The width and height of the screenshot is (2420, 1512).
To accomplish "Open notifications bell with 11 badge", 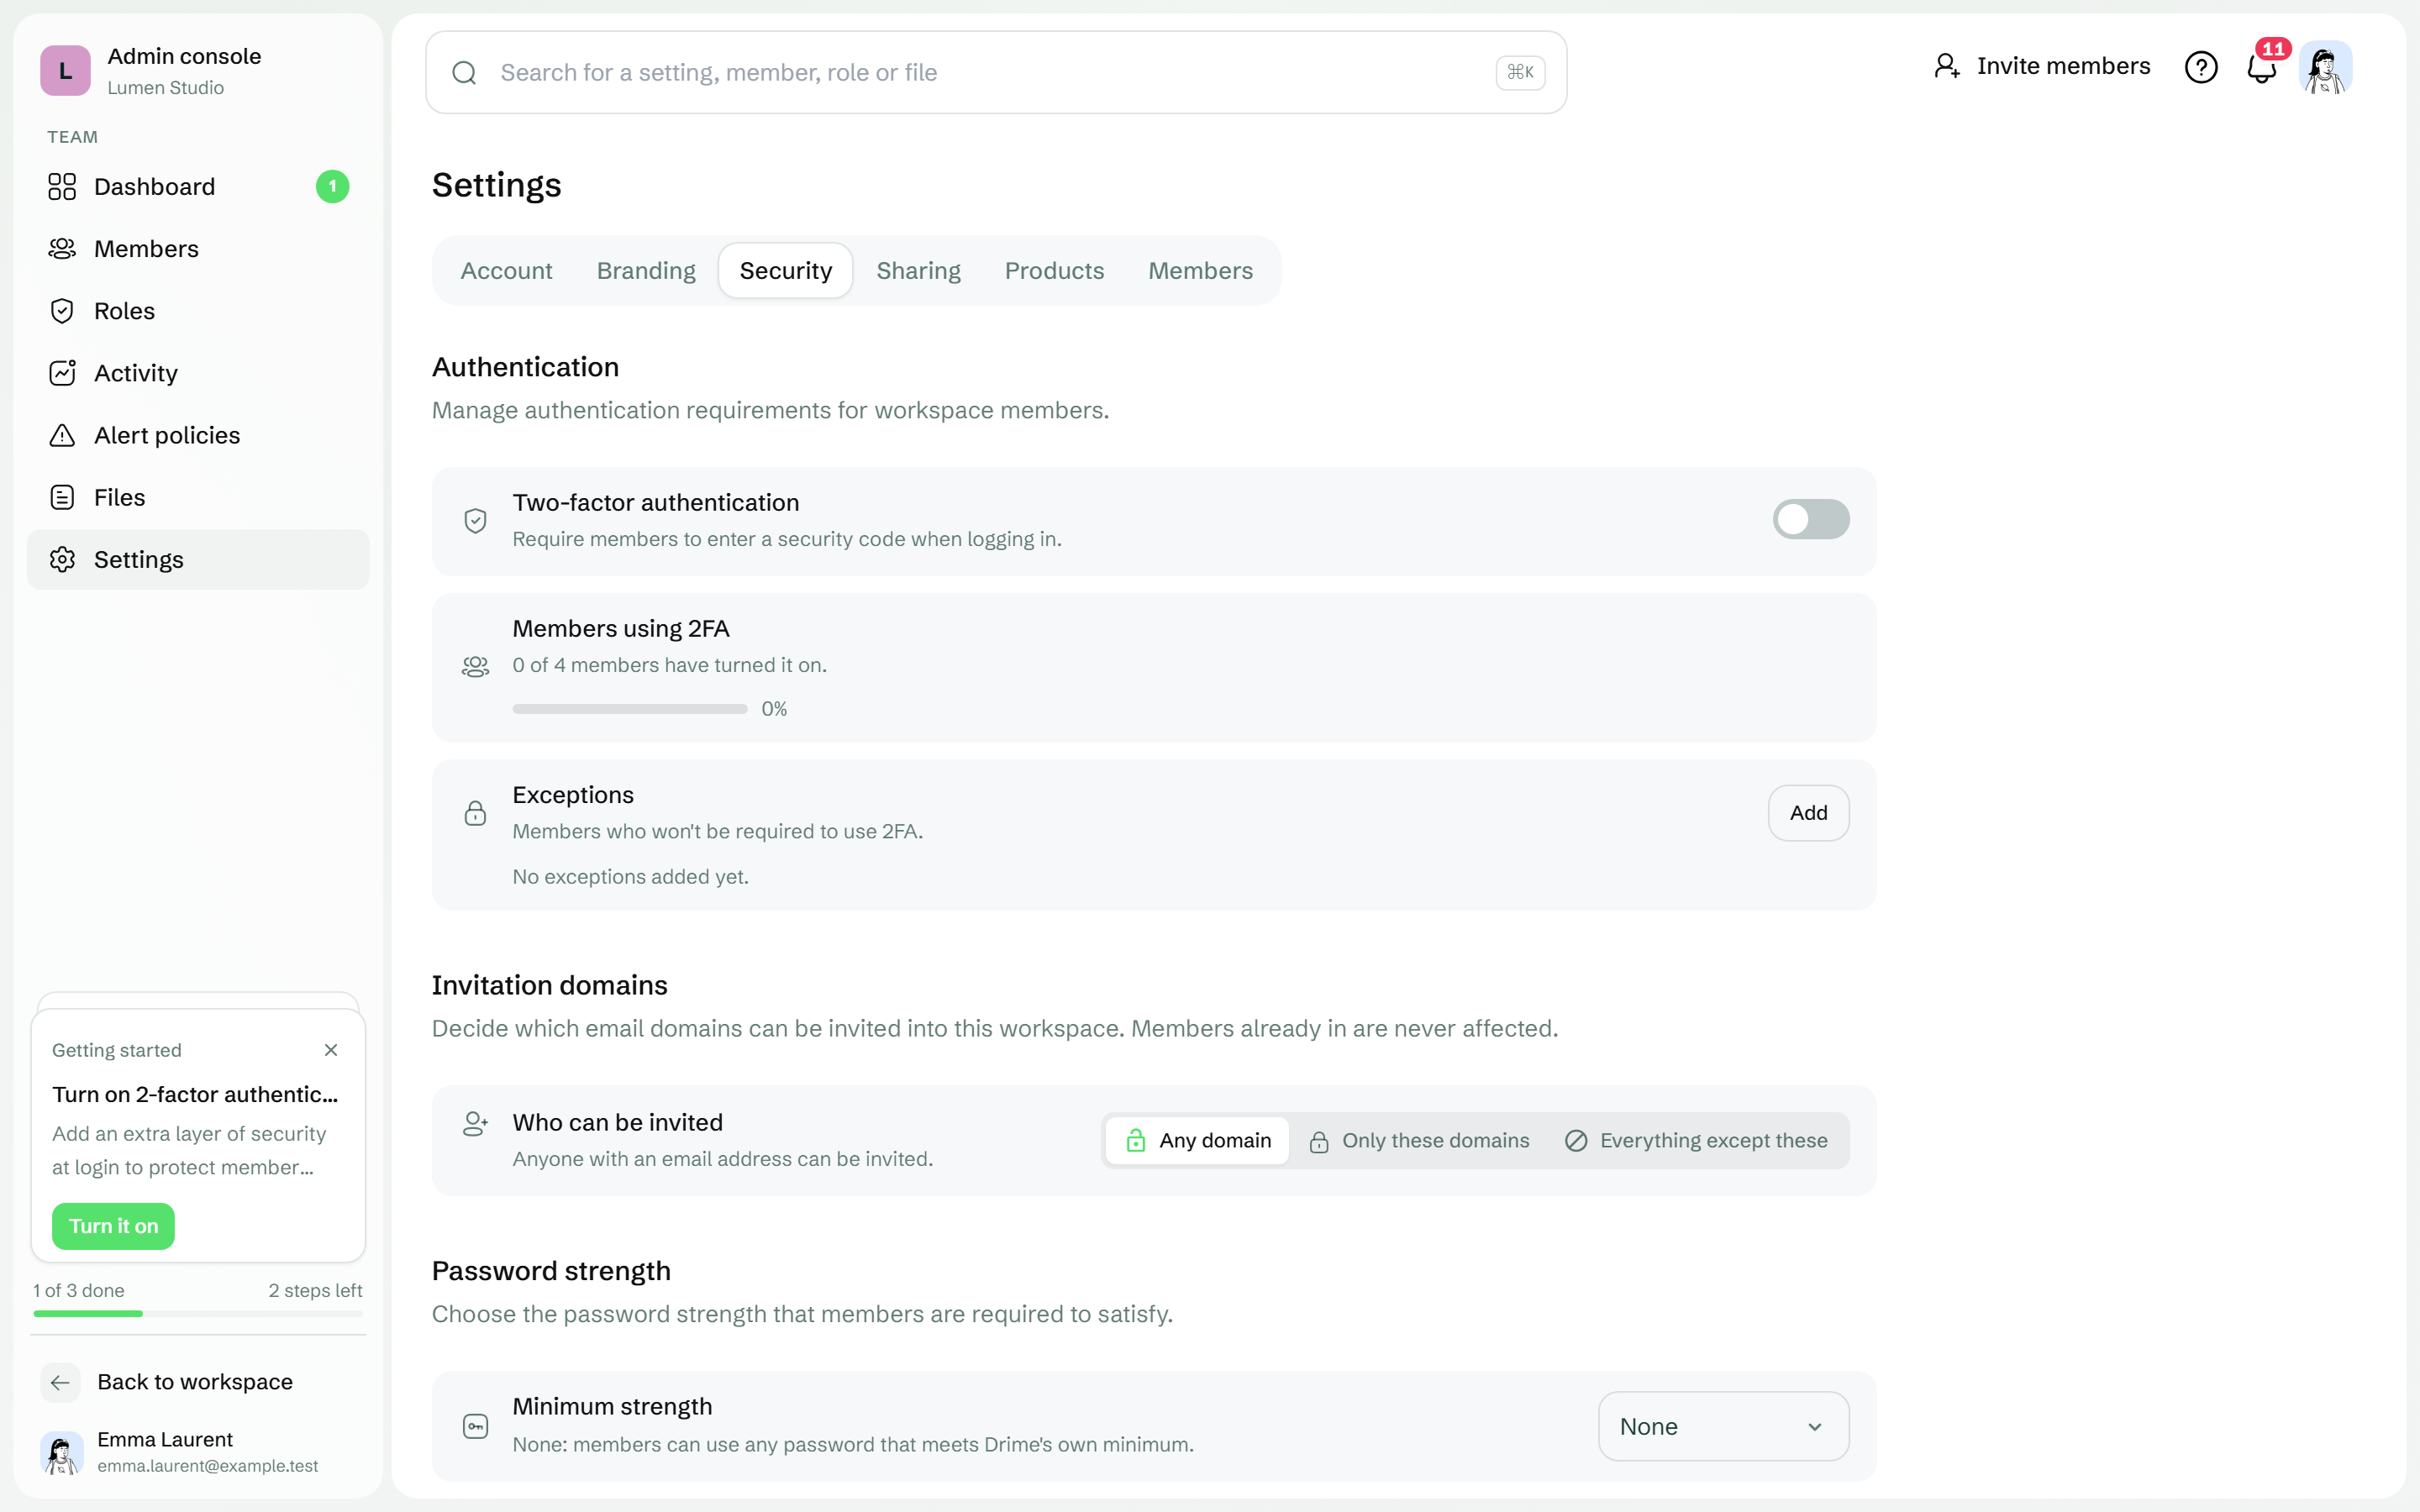I will (x=2263, y=66).
